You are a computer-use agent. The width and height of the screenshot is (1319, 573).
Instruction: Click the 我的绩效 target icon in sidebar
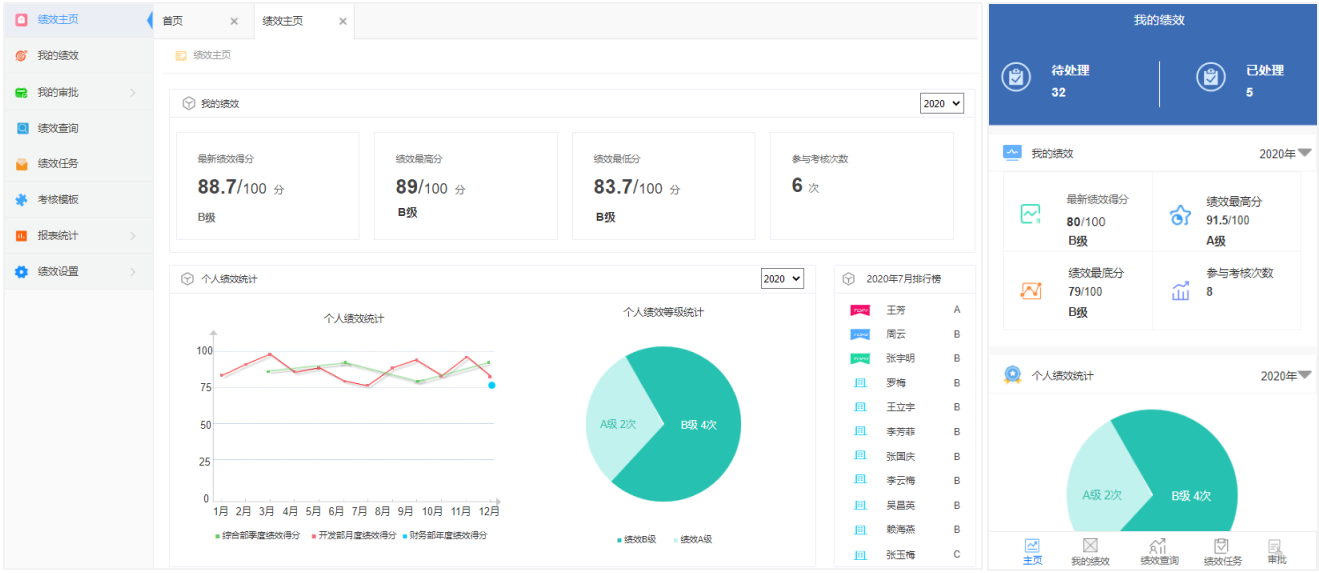coord(21,56)
